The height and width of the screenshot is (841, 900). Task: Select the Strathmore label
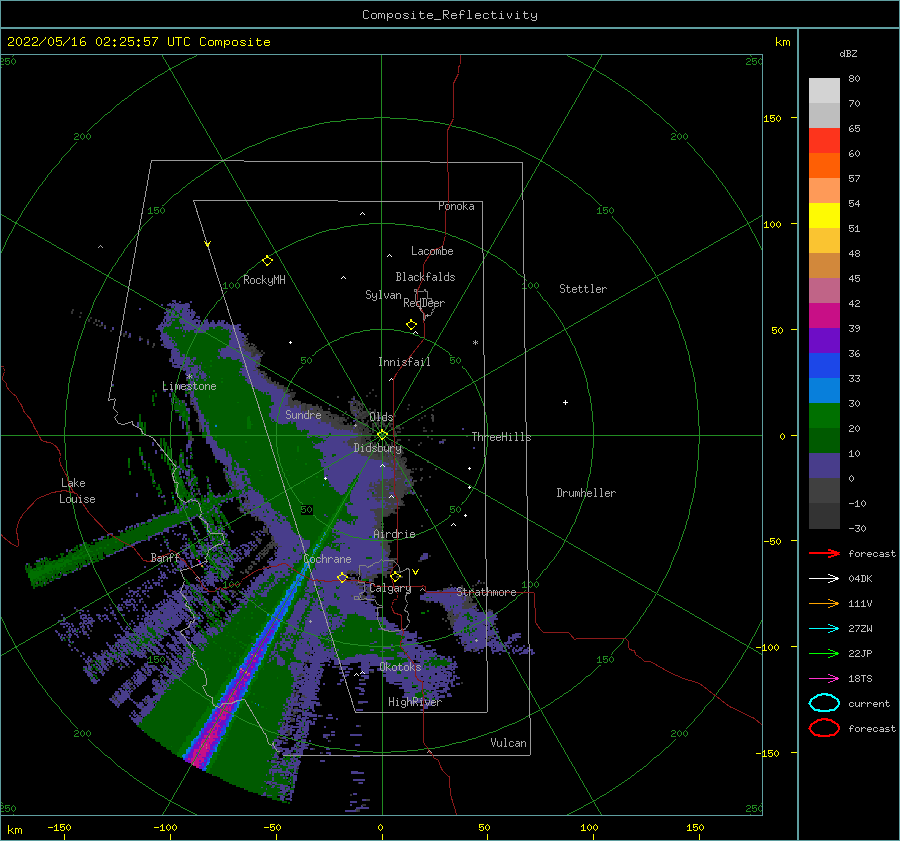click(486, 592)
